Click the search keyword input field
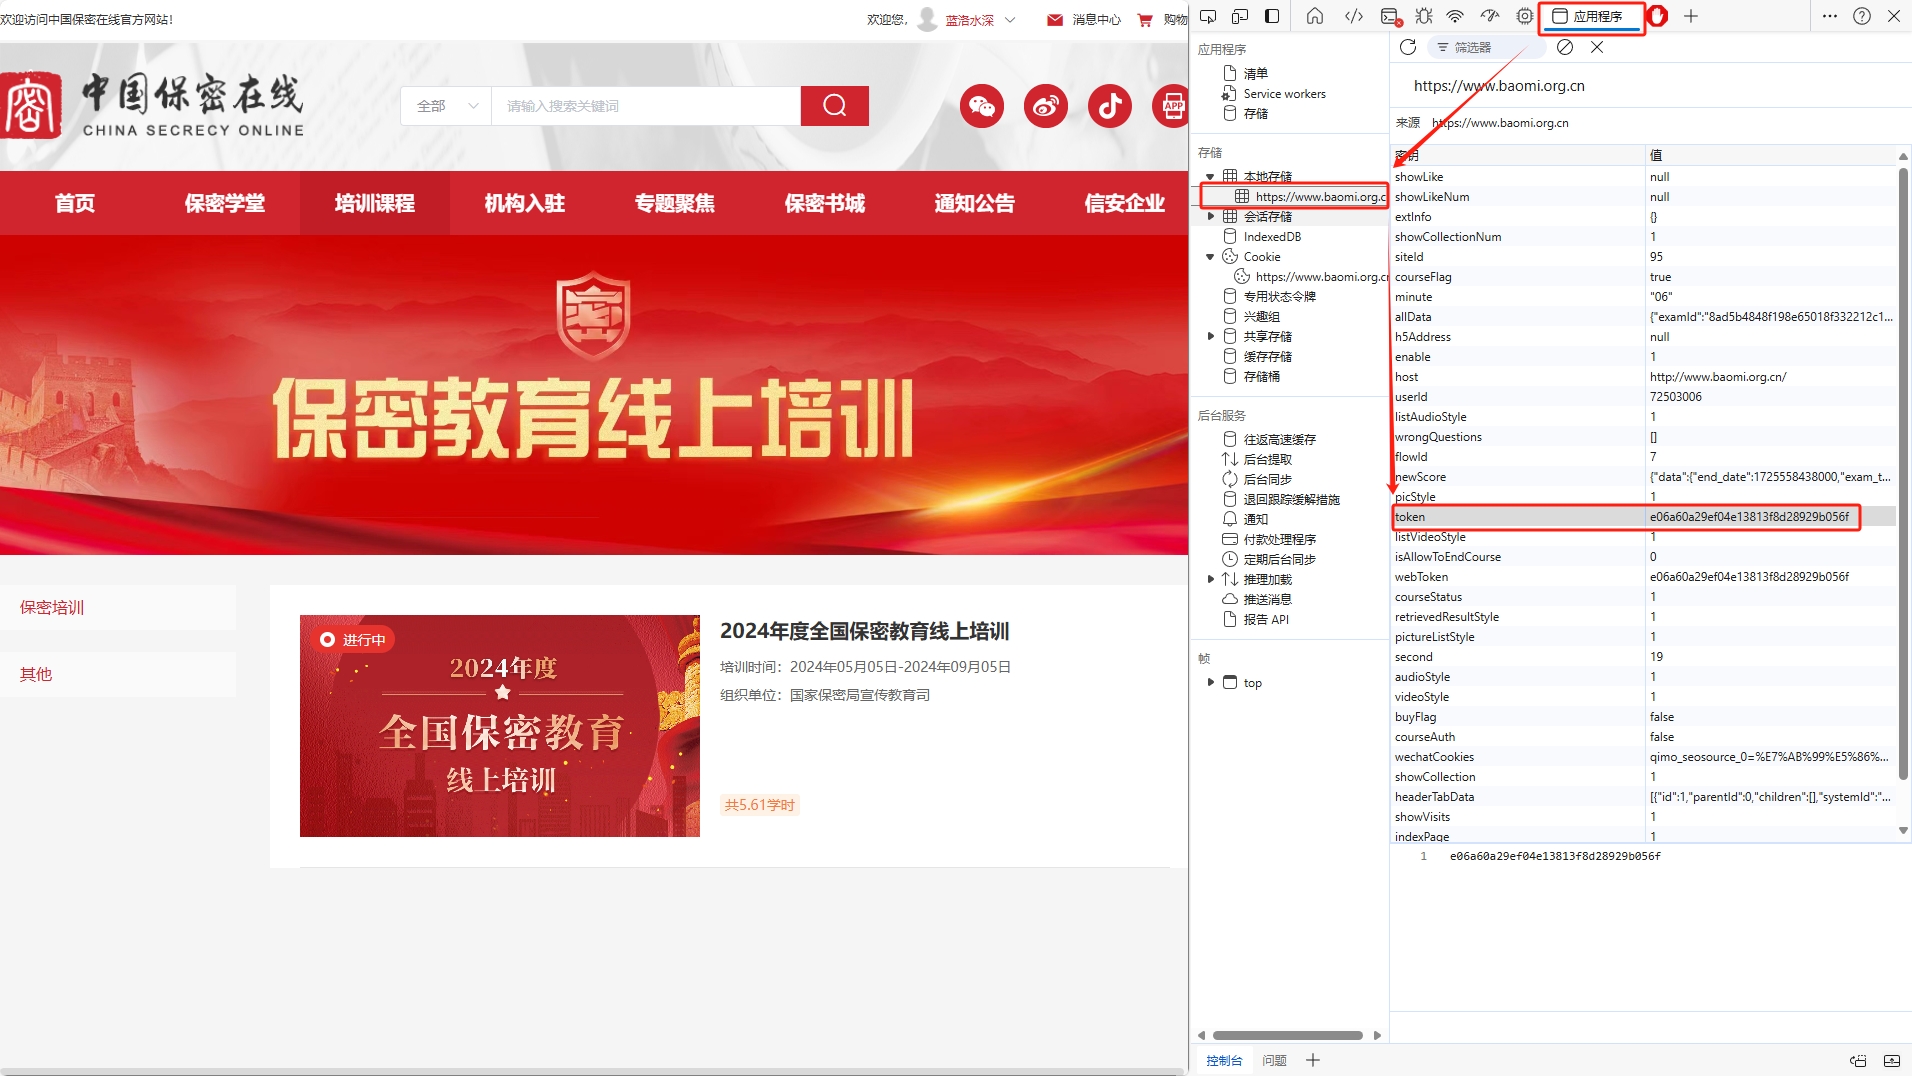Viewport: 1912px width, 1076px height. click(x=646, y=106)
